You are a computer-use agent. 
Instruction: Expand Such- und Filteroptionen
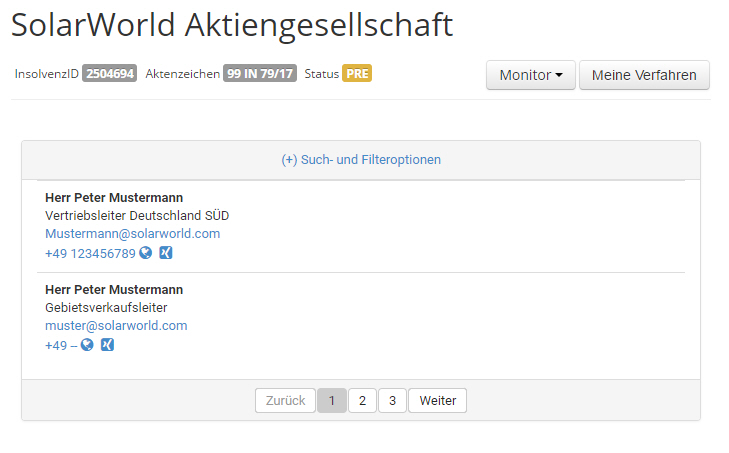(361, 160)
